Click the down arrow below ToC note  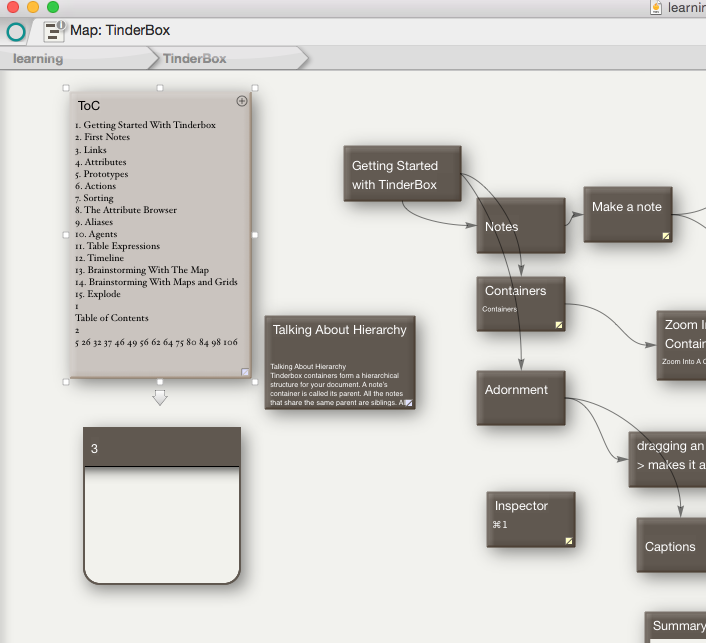(160, 397)
